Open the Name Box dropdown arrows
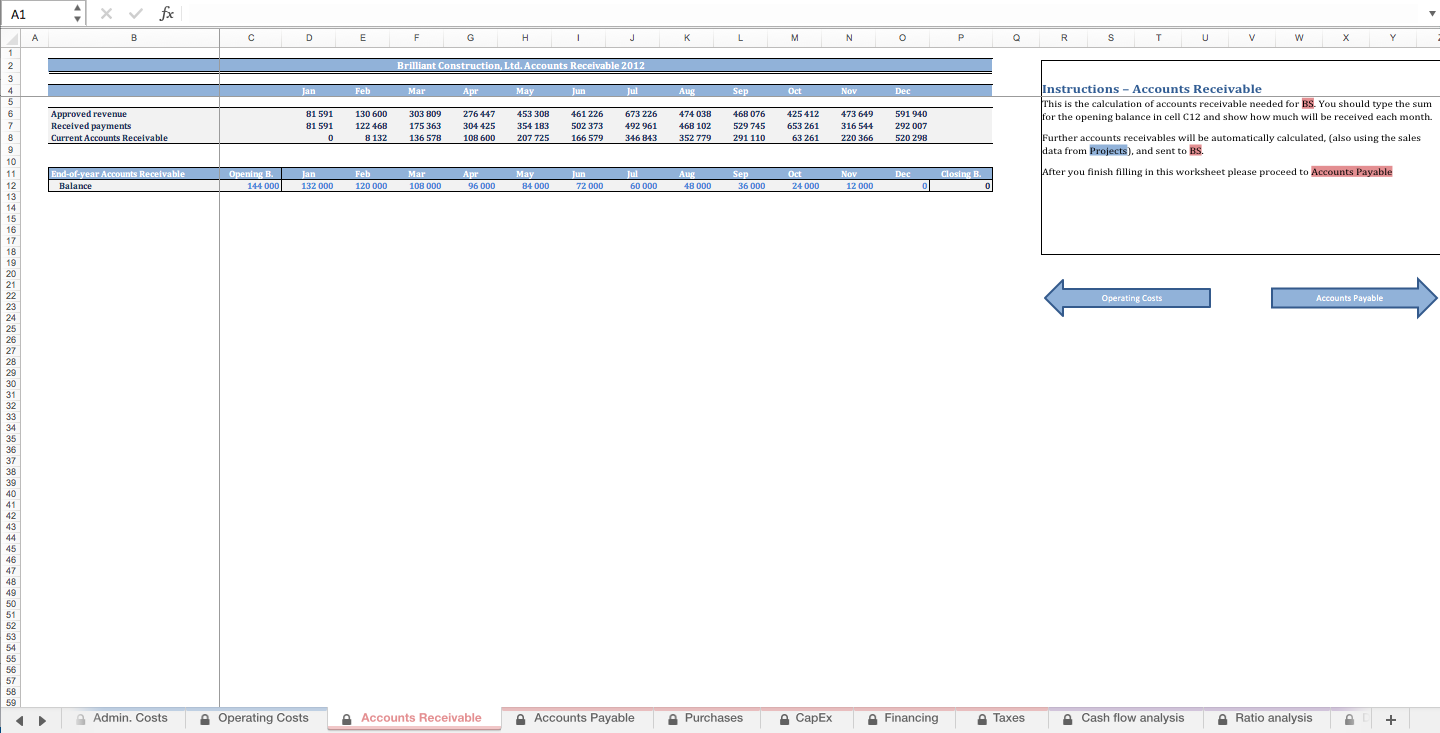The height and width of the screenshot is (733, 1440). tap(78, 13)
